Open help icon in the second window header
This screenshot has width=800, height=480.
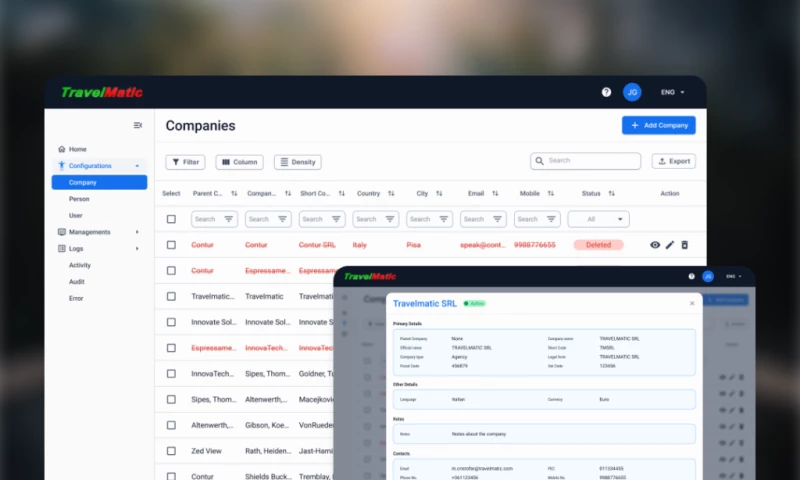(x=691, y=276)
